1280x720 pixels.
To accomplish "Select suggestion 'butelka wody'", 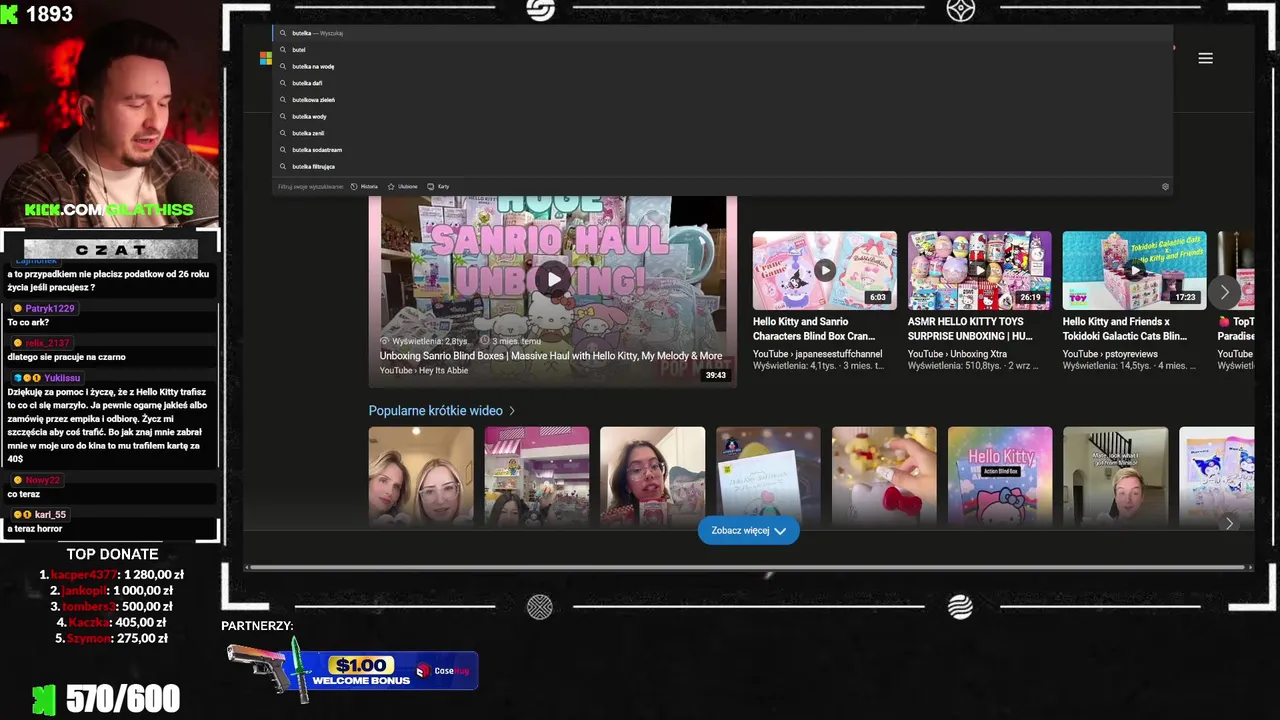I will click(722, 116).
